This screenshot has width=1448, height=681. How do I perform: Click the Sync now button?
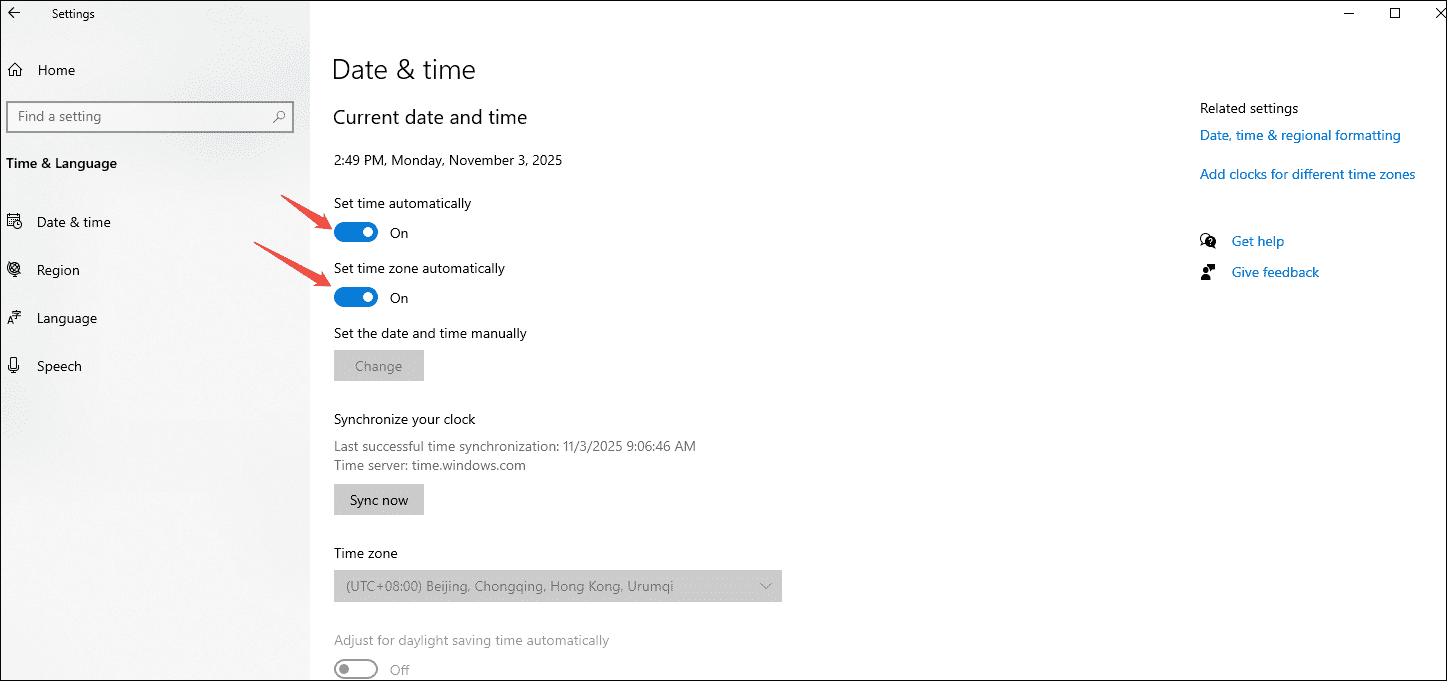click(x=378, y=499)
